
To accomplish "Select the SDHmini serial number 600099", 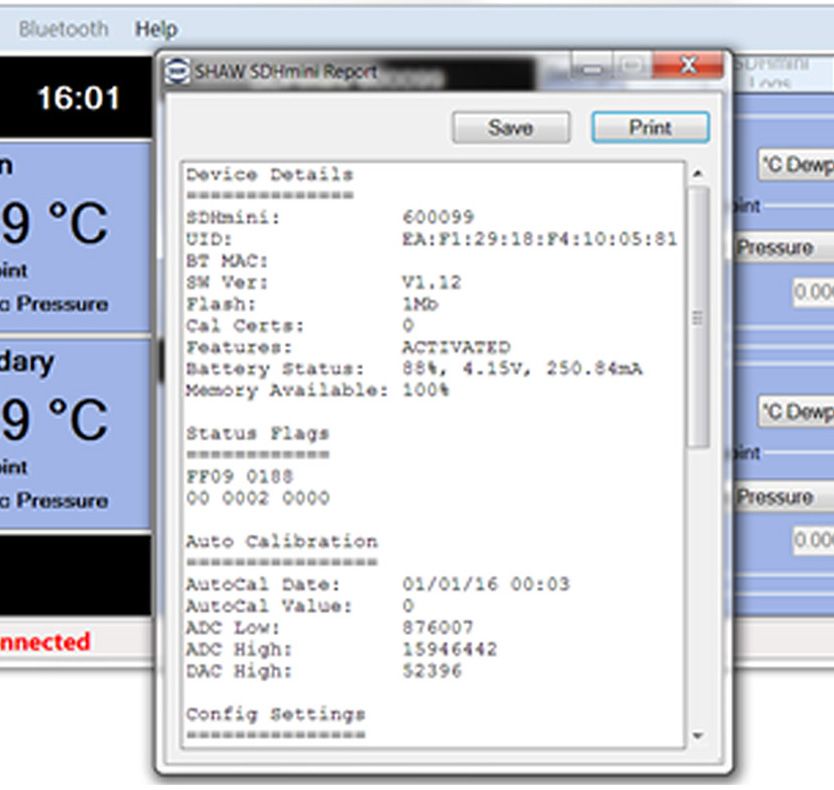I will click(438, 217).
